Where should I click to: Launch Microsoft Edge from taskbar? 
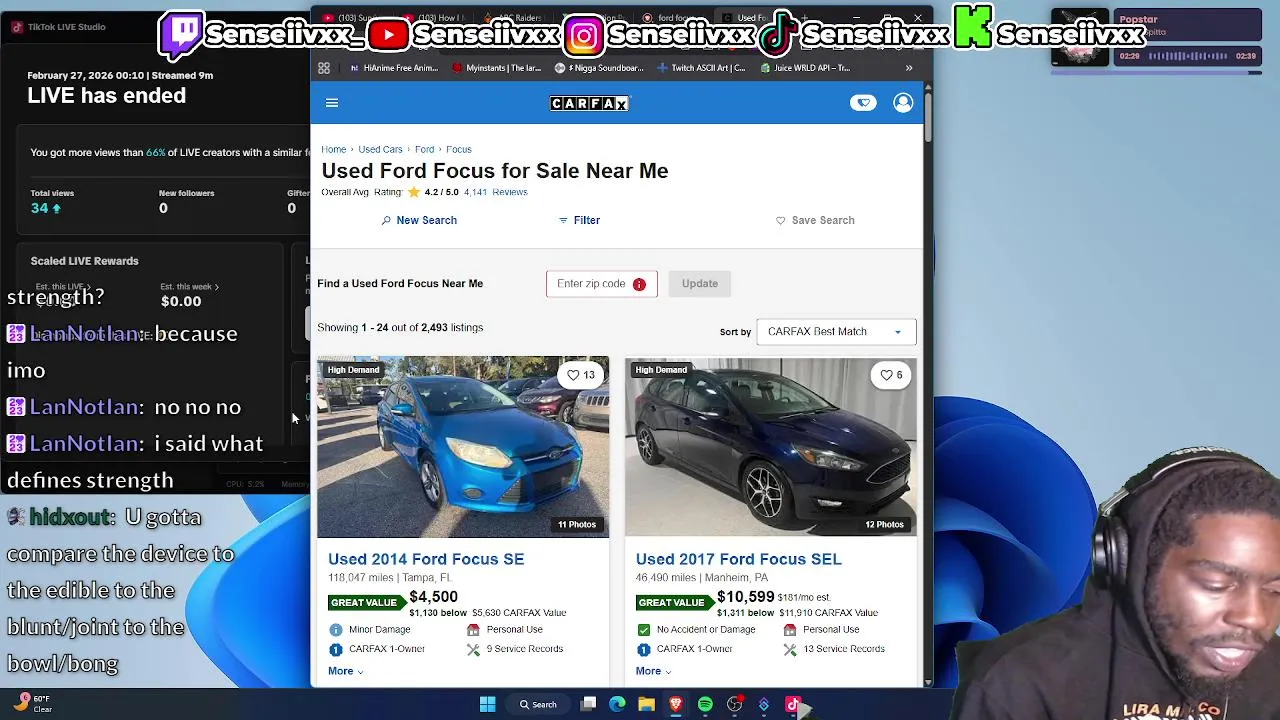coord(617,705)
